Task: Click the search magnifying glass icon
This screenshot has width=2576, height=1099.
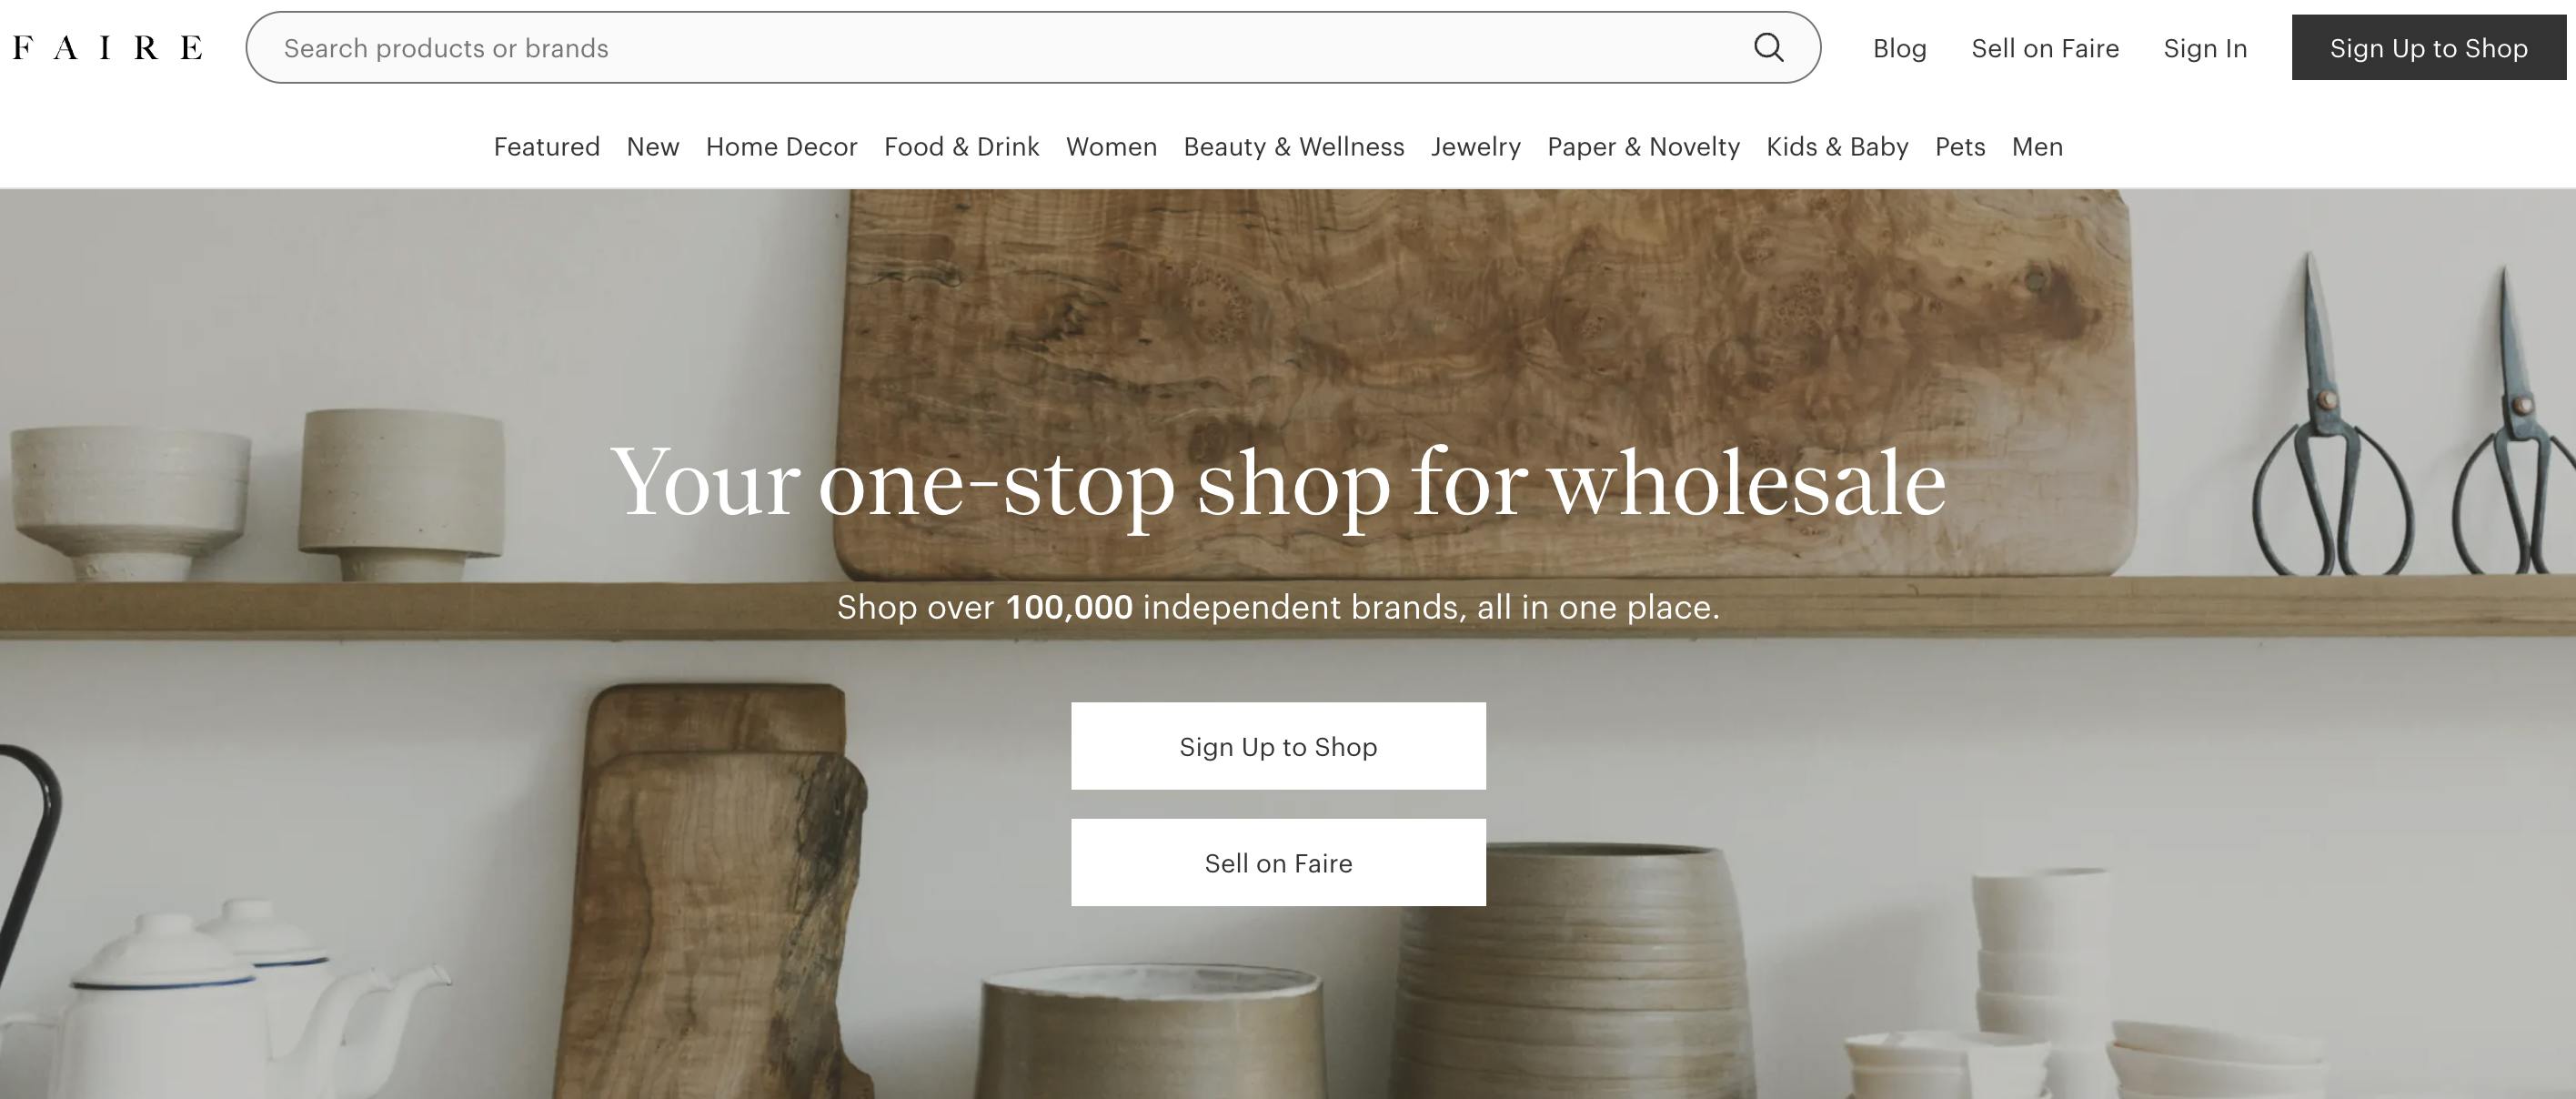Action: 1768,48
